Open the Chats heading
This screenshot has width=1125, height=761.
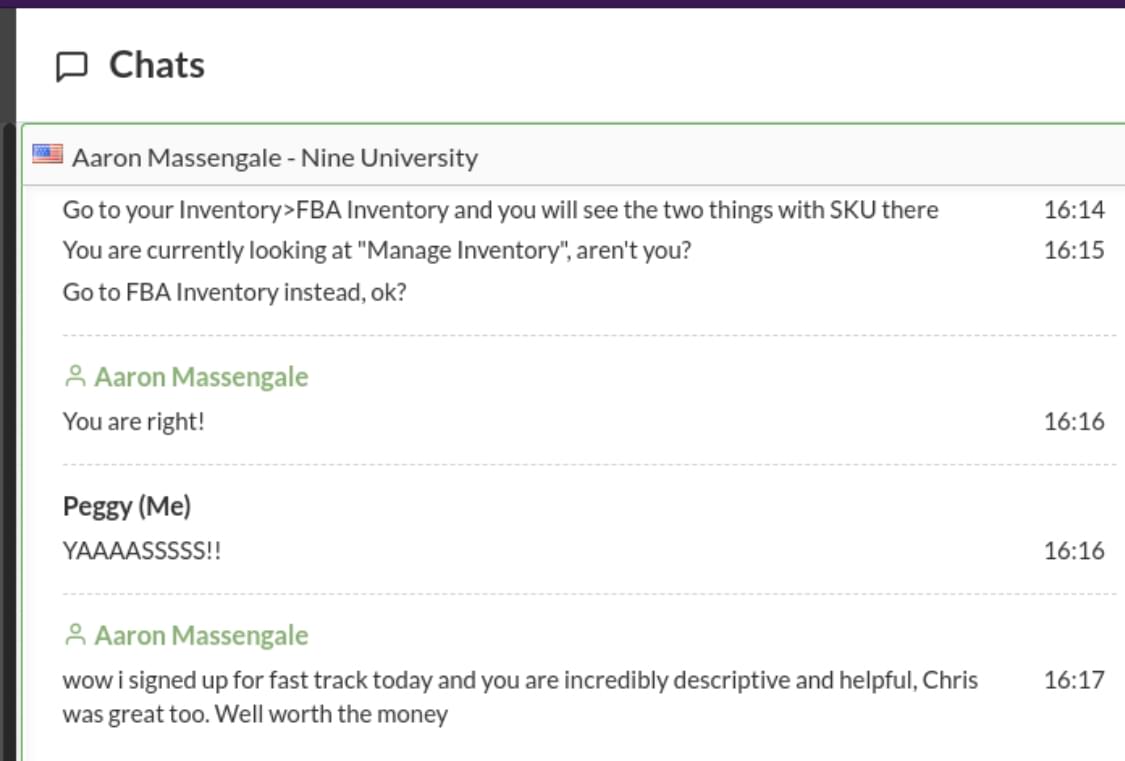[x=157, y=65]
